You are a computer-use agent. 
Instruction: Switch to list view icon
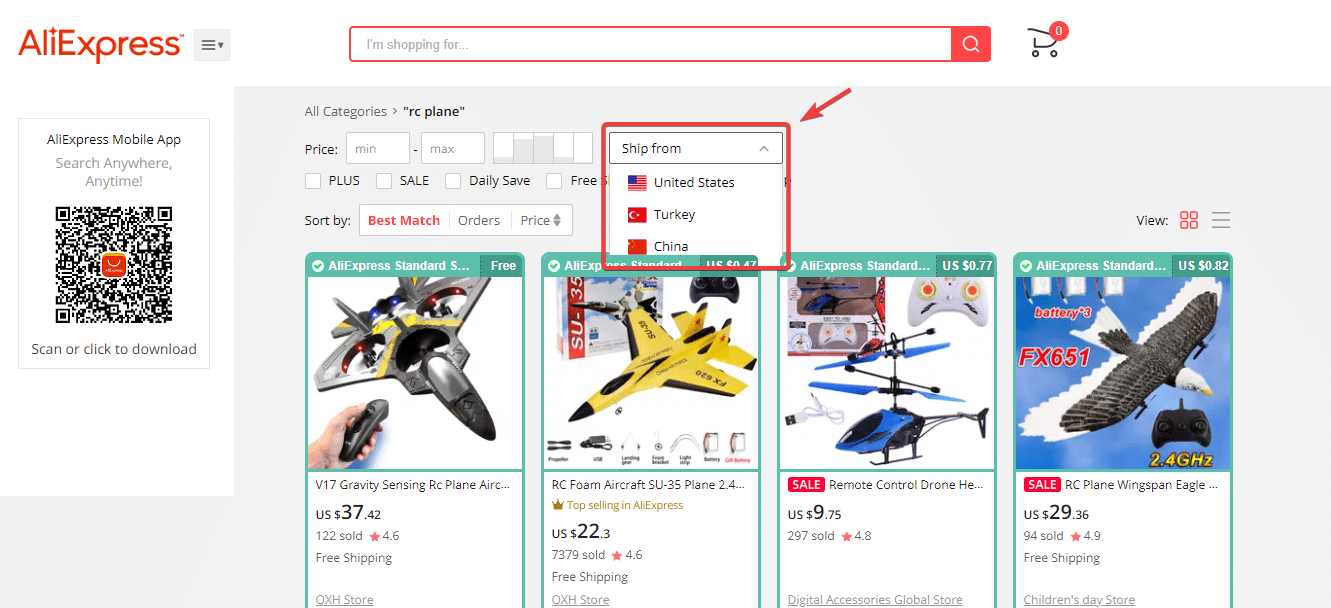(x=1220, y=220)
